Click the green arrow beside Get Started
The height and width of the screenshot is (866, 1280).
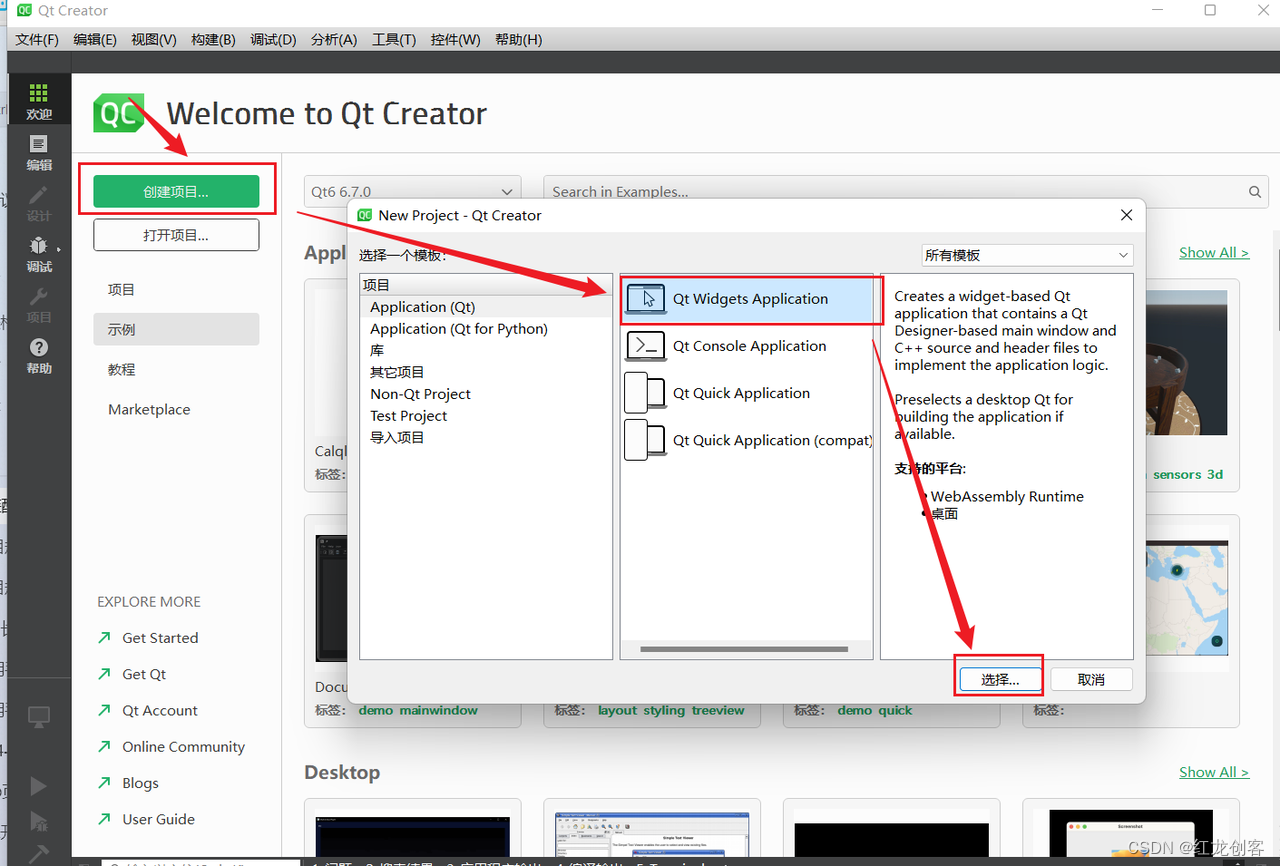coord(104,637)
